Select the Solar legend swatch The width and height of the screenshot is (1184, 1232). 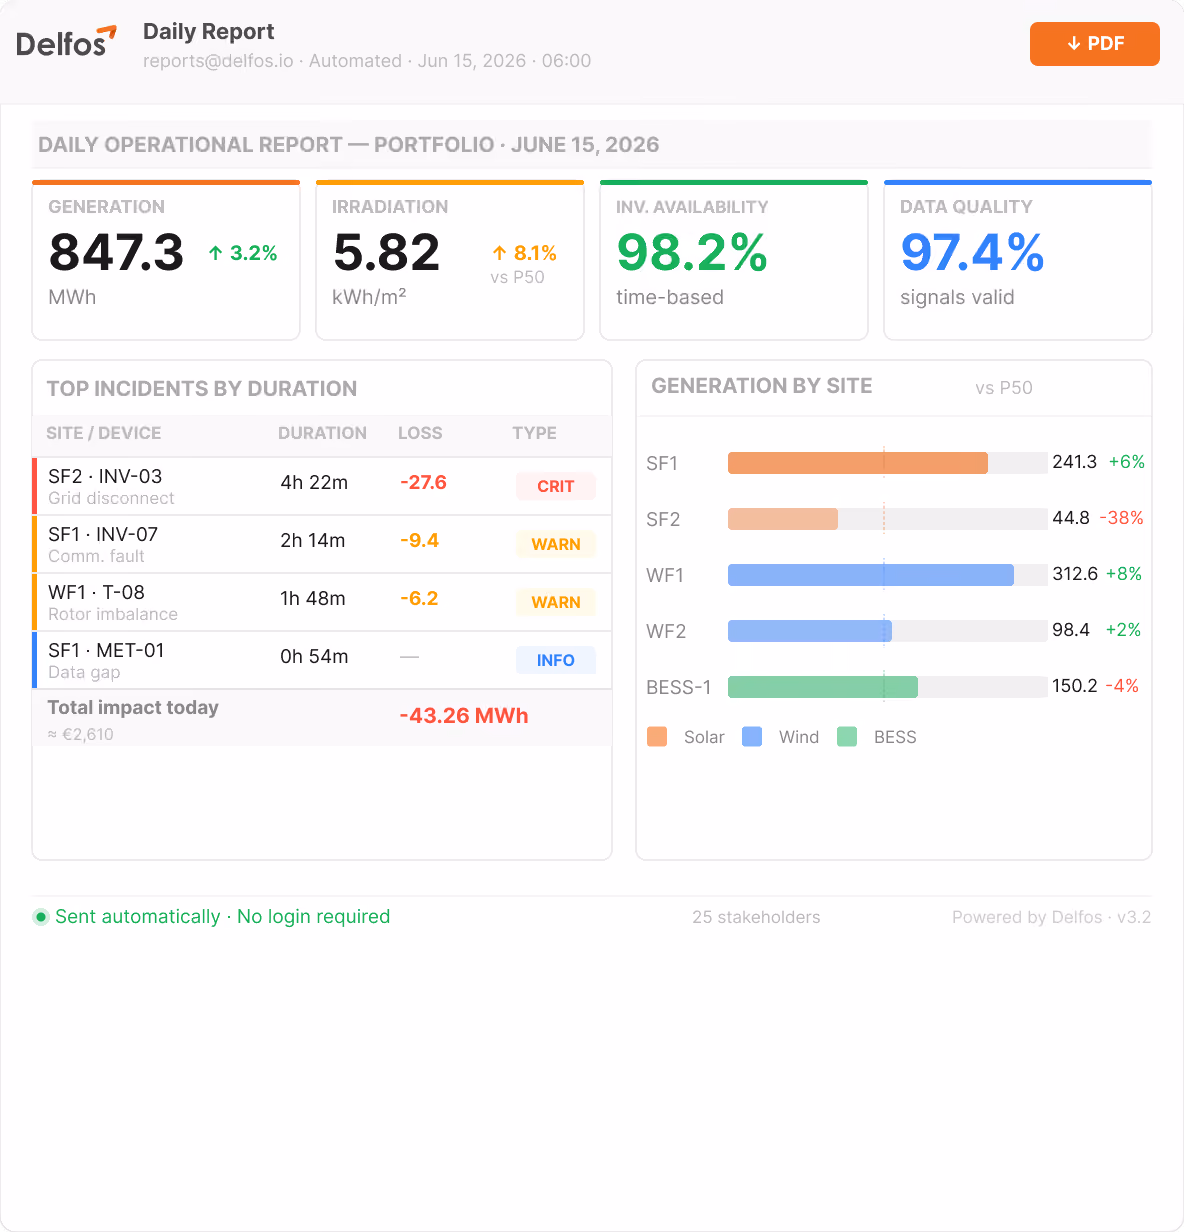click(657, 737)
